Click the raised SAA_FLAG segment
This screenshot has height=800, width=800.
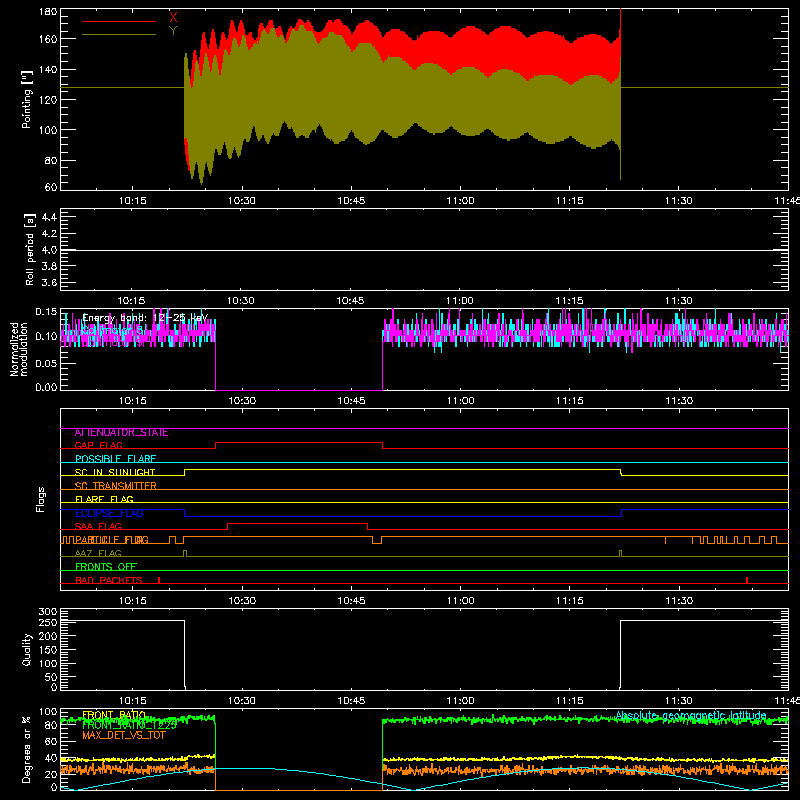coord(297,523)
